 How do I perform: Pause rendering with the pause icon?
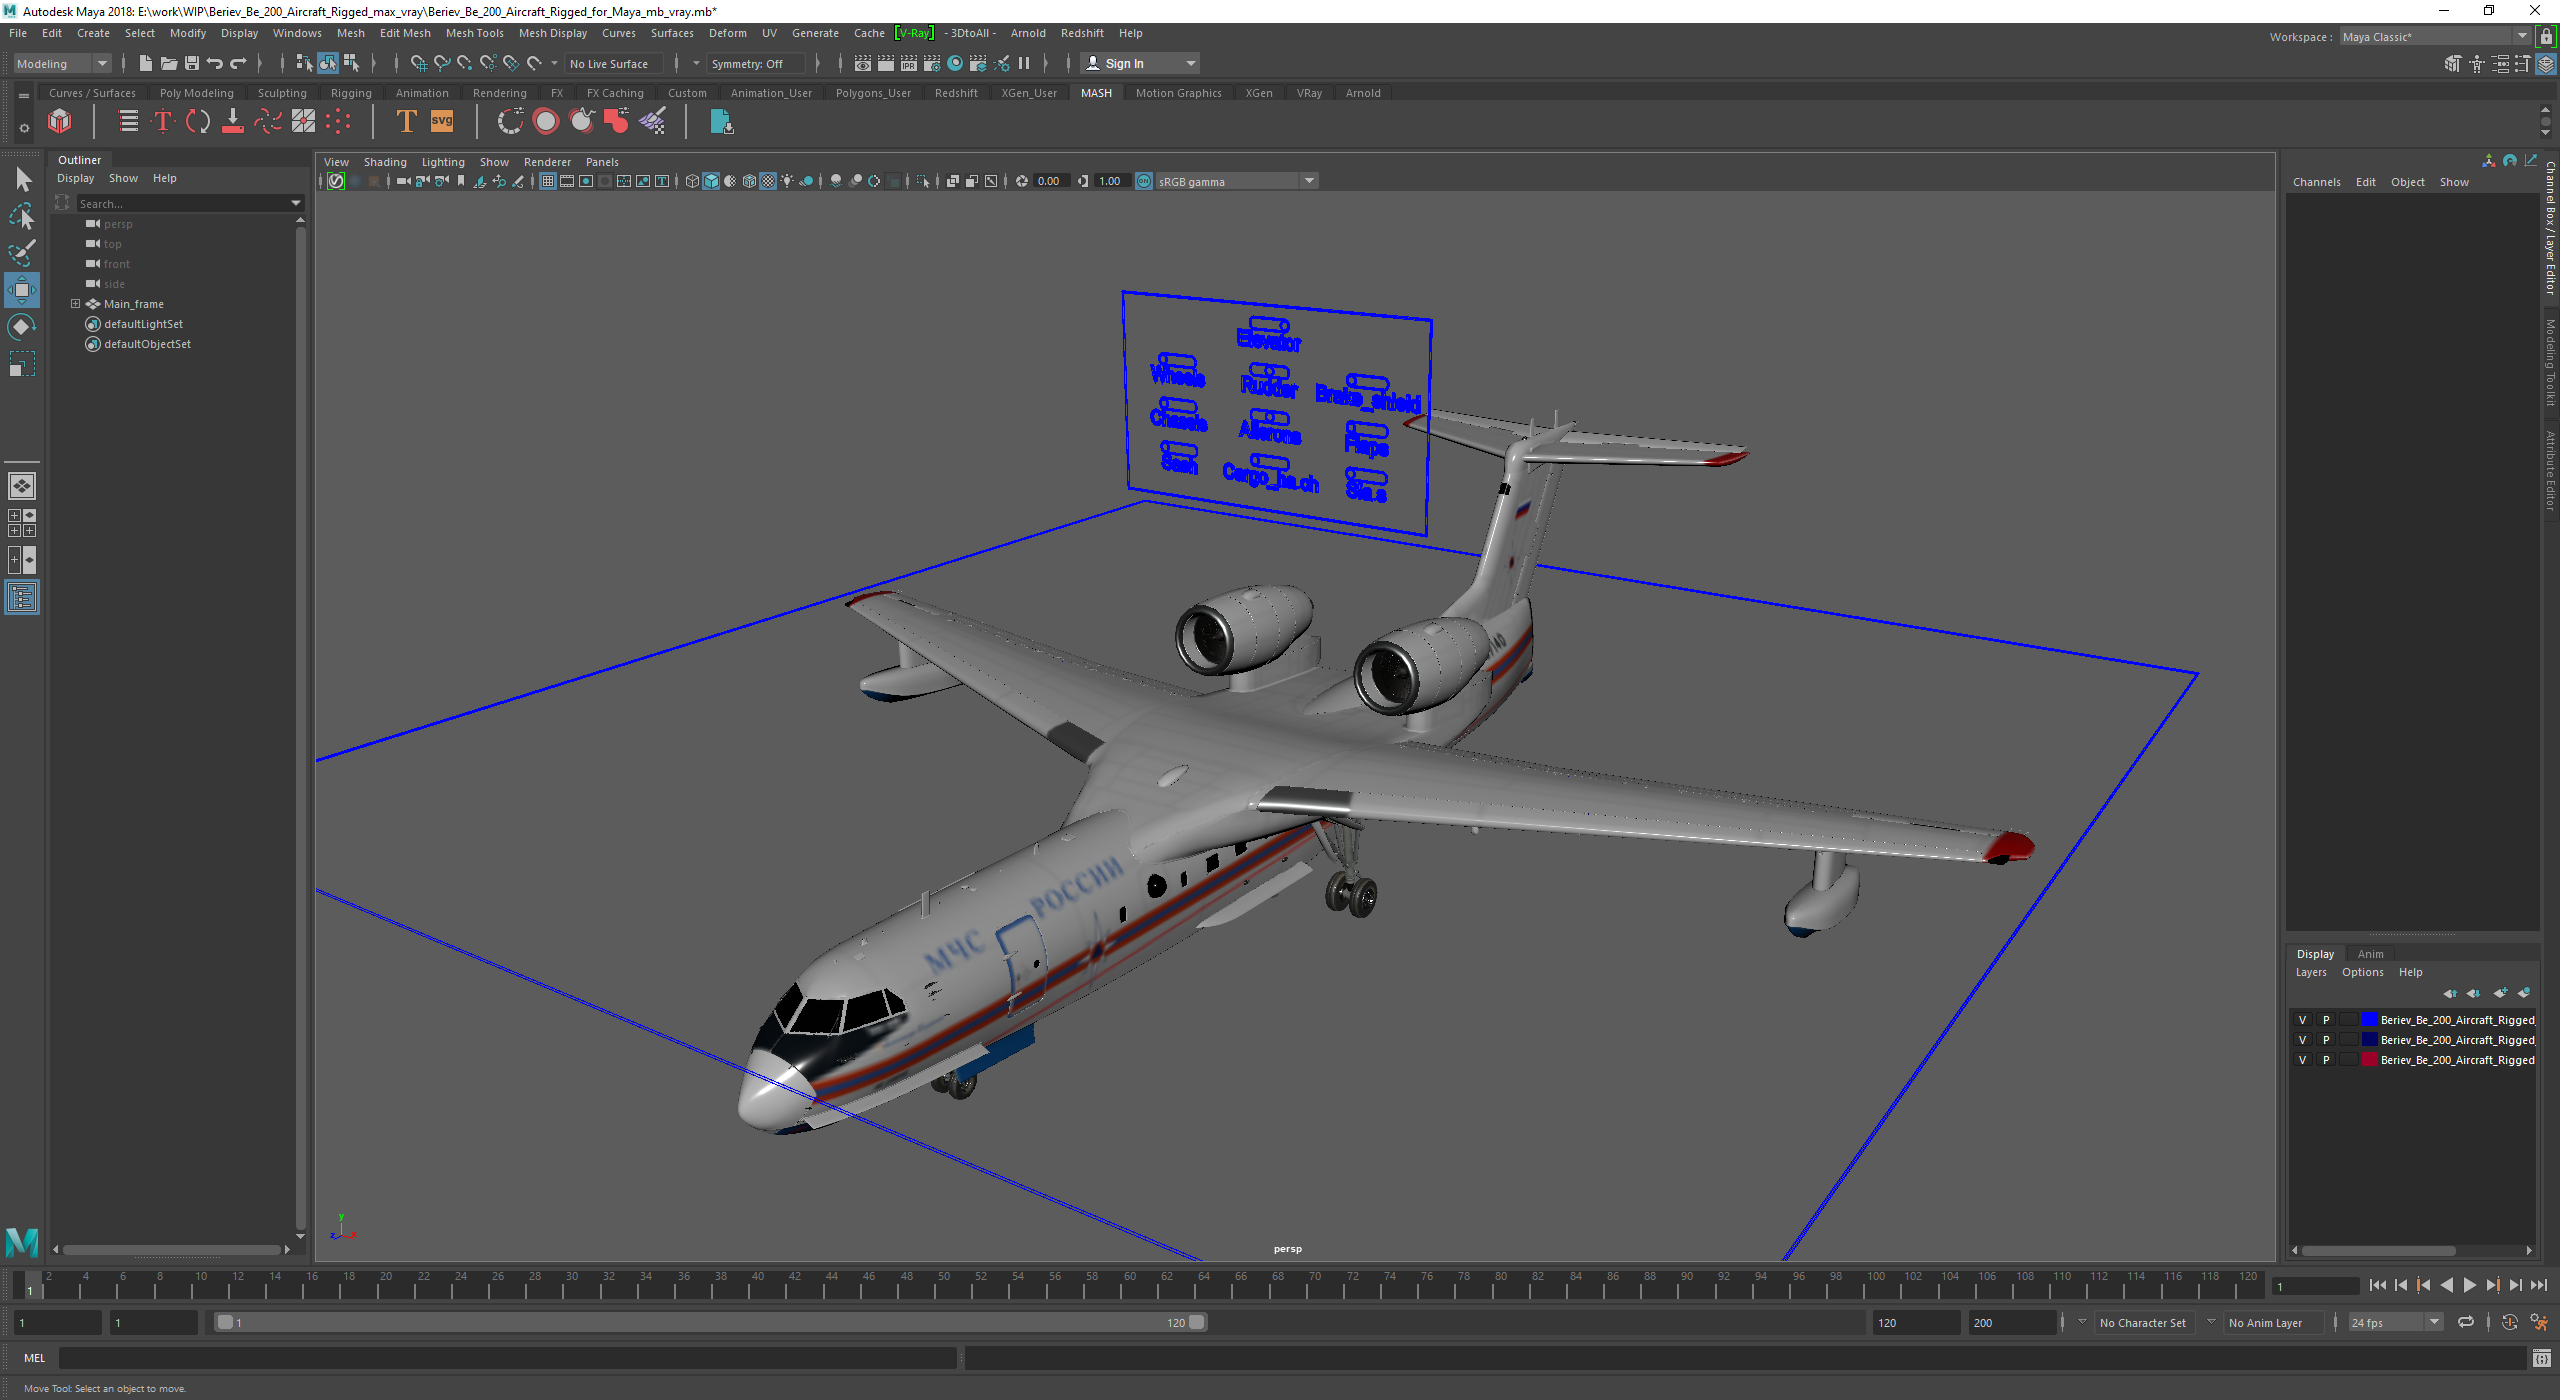(1024, 63)
